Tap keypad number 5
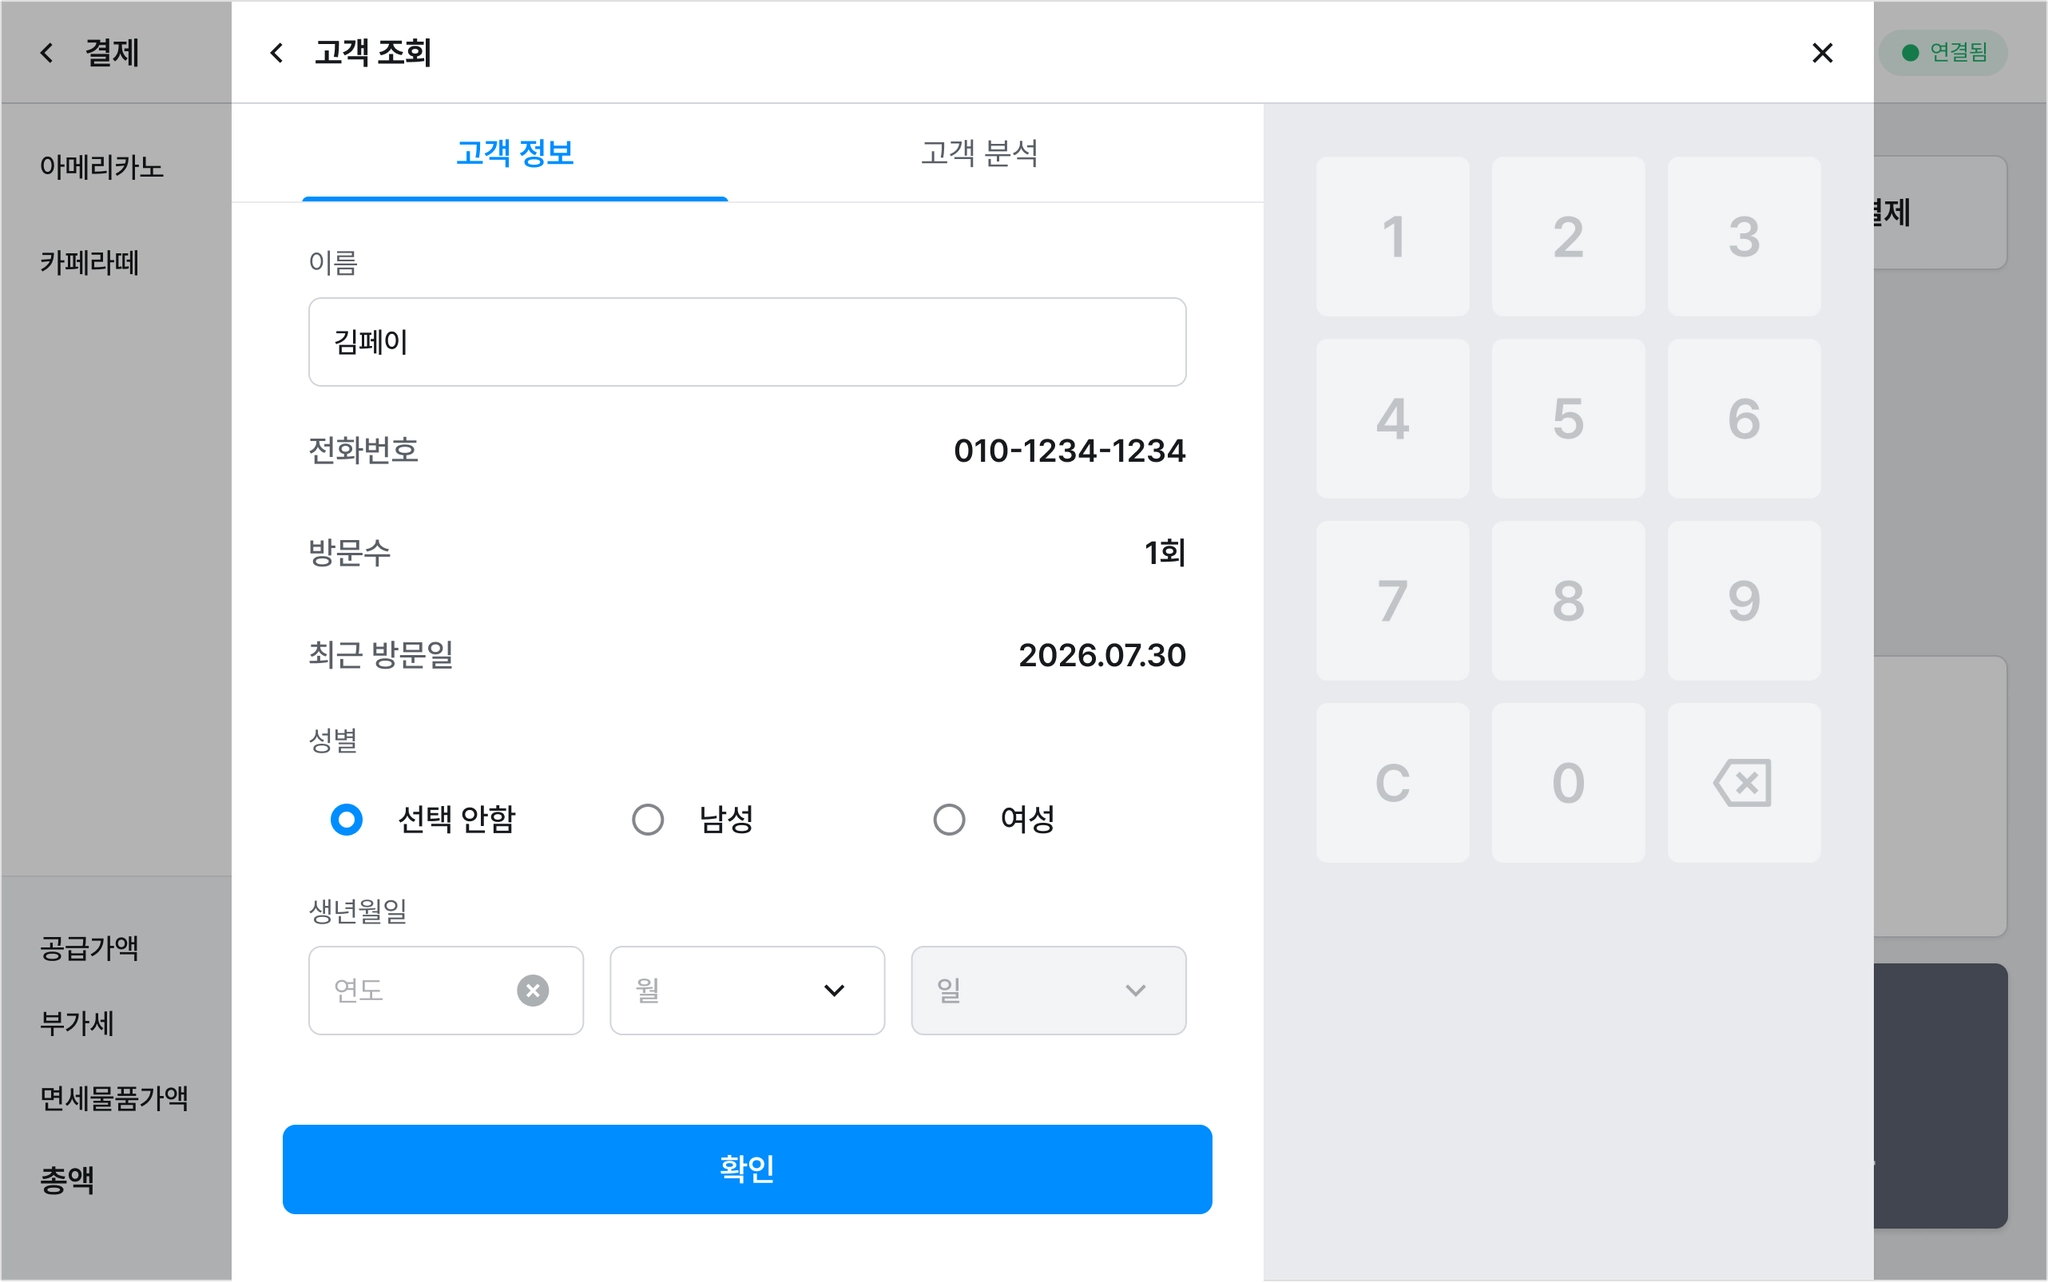The height and width of the screenshot is (1283, 2048). tap(1568, 418)
